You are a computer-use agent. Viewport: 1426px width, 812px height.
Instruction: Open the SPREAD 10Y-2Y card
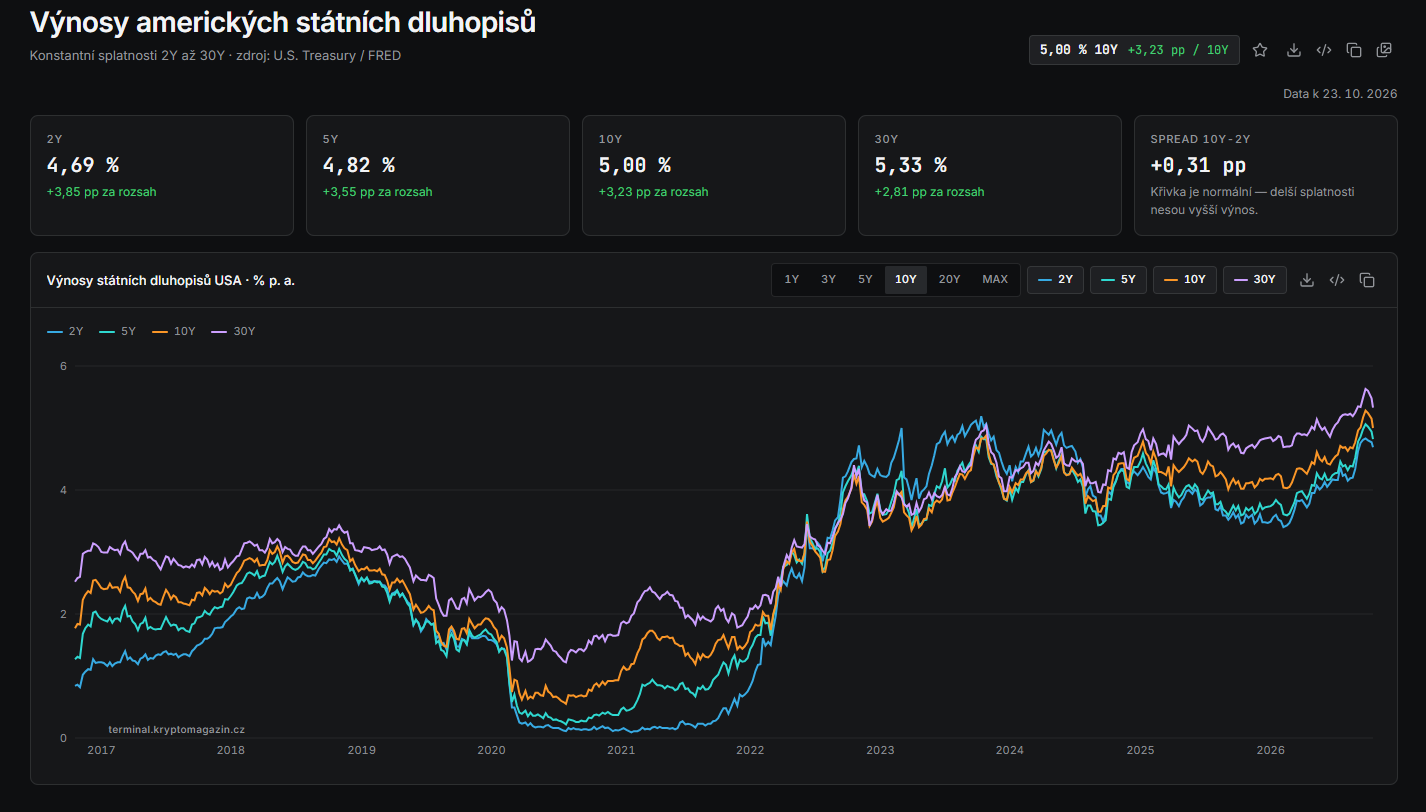tap(1265, 175)
